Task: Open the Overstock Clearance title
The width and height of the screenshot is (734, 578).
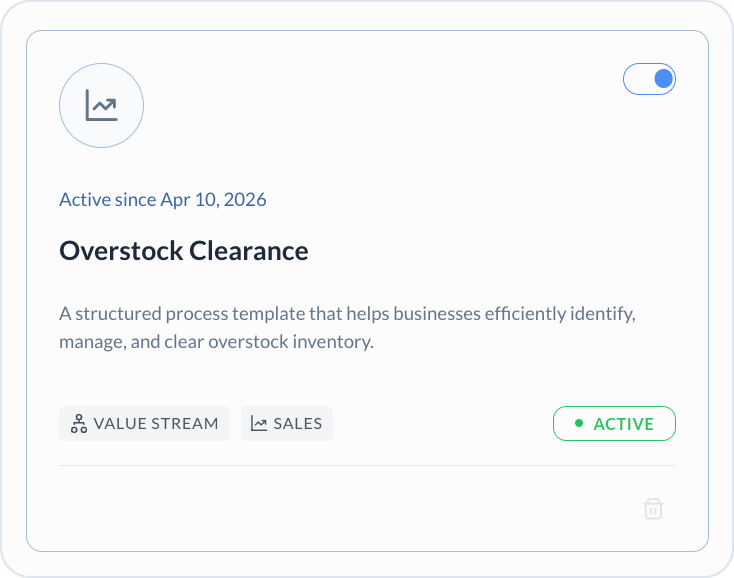Action: pyautogui.click(x=184, y=251)
